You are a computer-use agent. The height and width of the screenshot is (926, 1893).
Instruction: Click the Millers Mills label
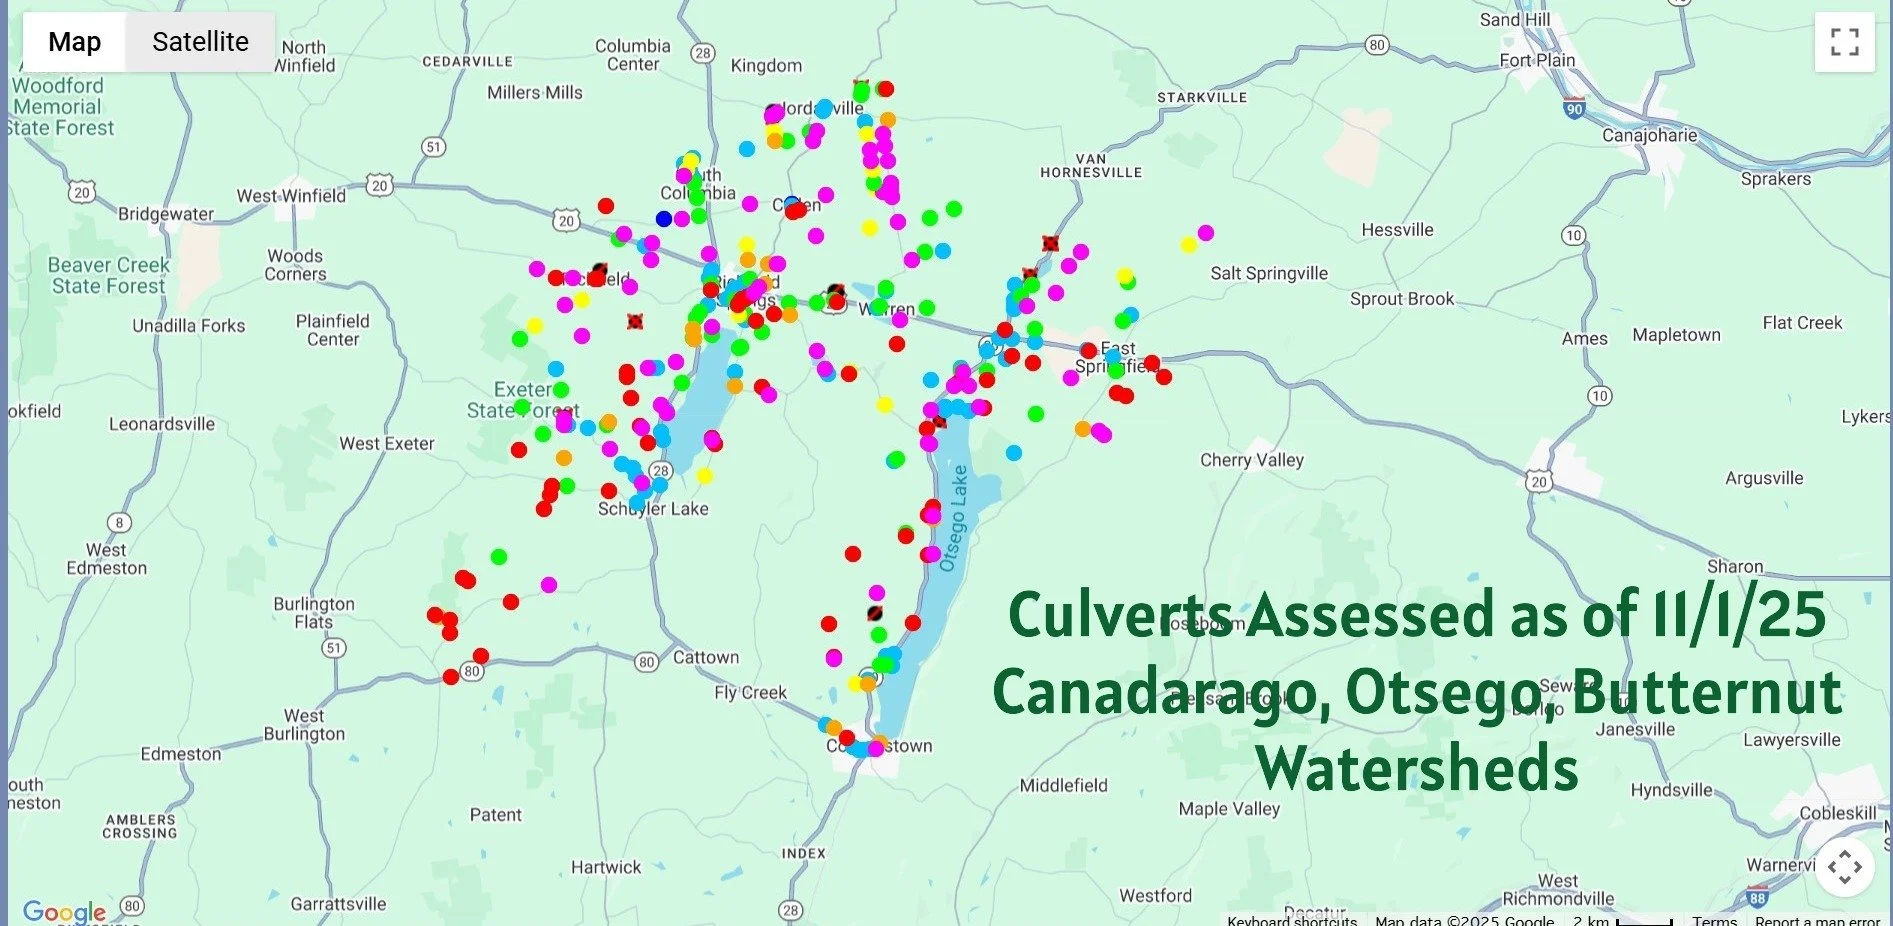pyautogui.click(x=535, y=93)
